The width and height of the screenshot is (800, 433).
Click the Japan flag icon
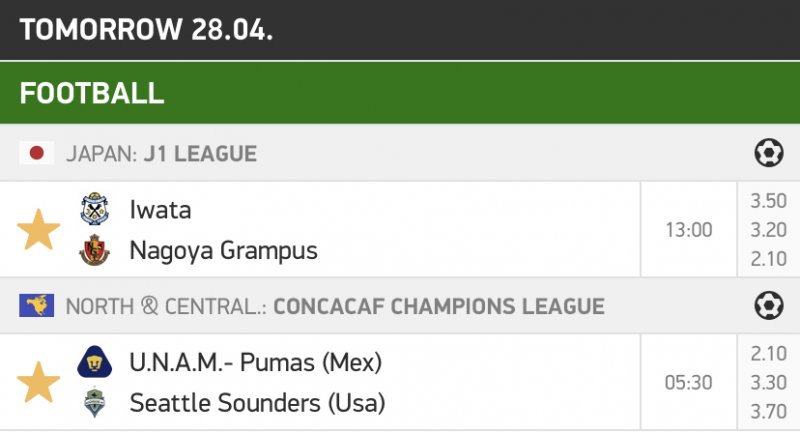(x=37, y=153)
